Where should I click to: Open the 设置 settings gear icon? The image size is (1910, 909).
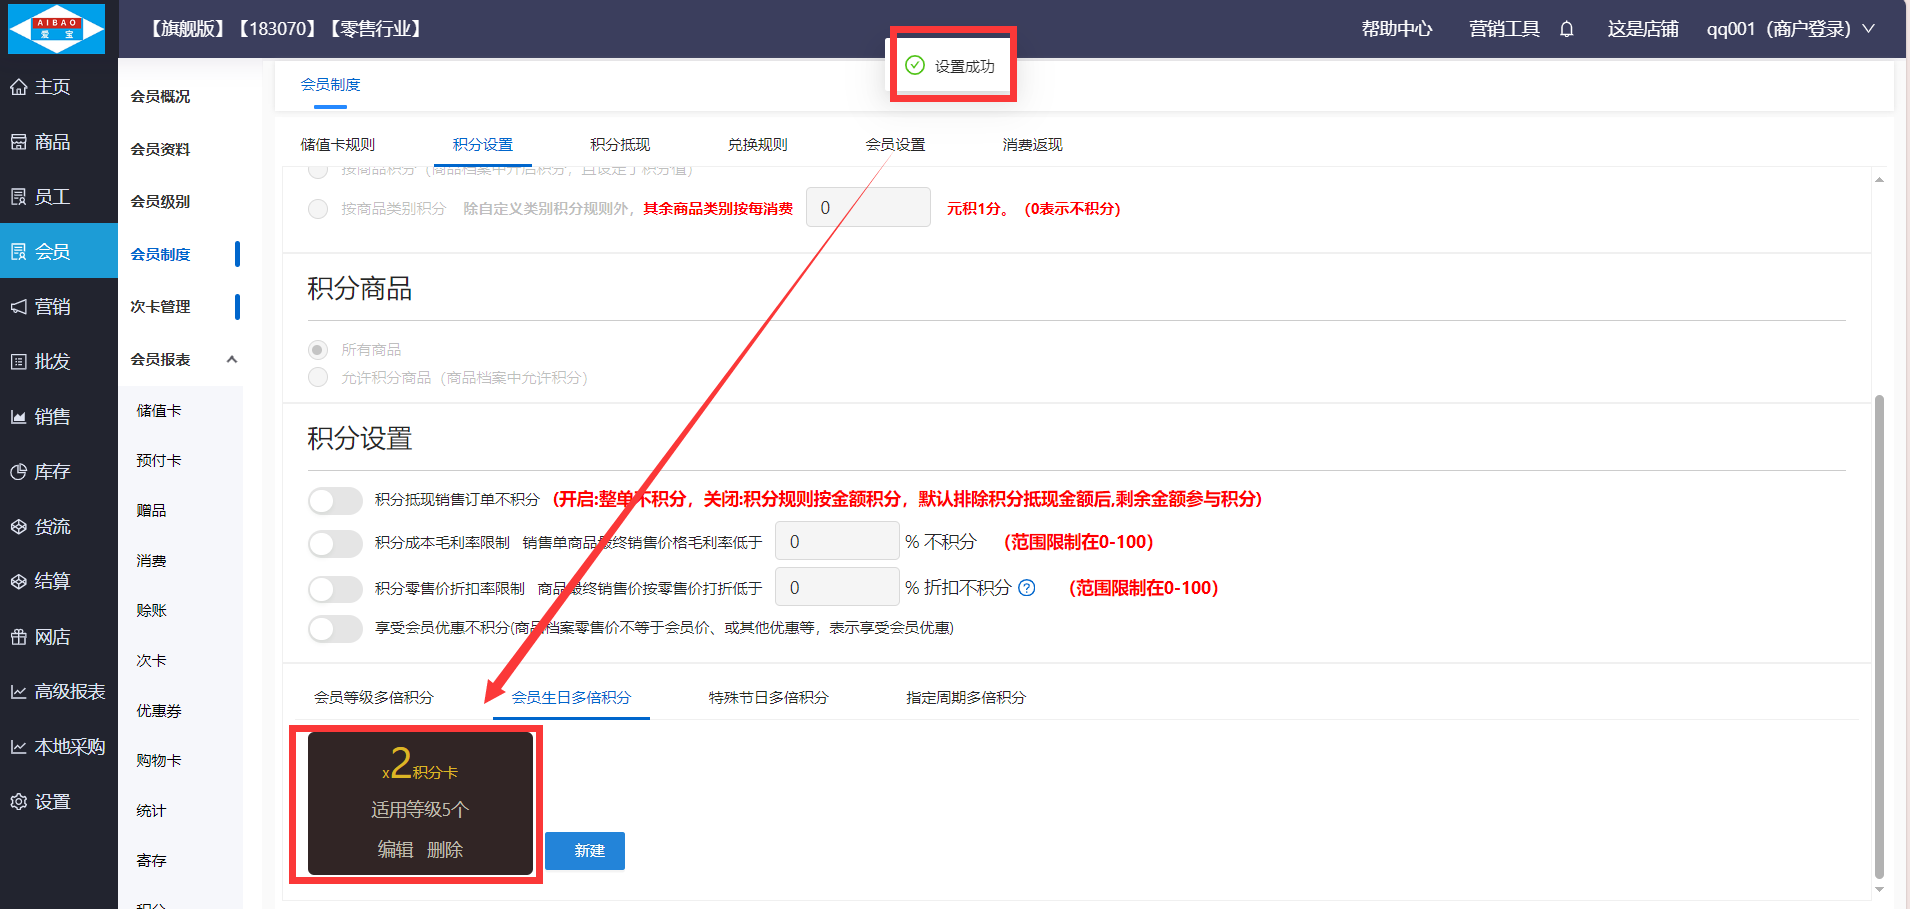click(19, 802)
